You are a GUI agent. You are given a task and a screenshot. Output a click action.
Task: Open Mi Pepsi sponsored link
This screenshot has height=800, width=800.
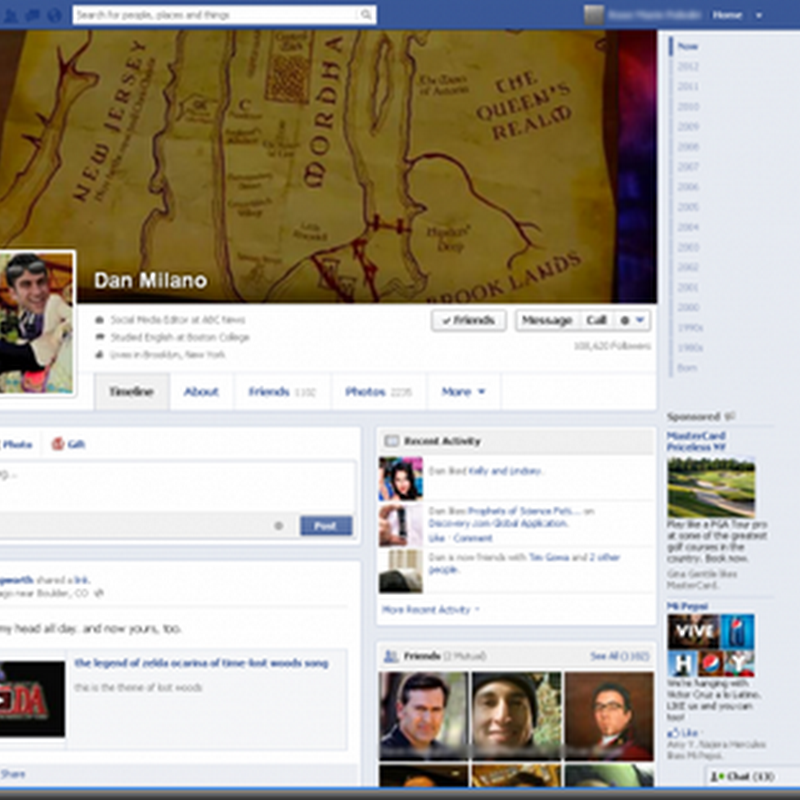pyautogui.click(x=687, y=606)
